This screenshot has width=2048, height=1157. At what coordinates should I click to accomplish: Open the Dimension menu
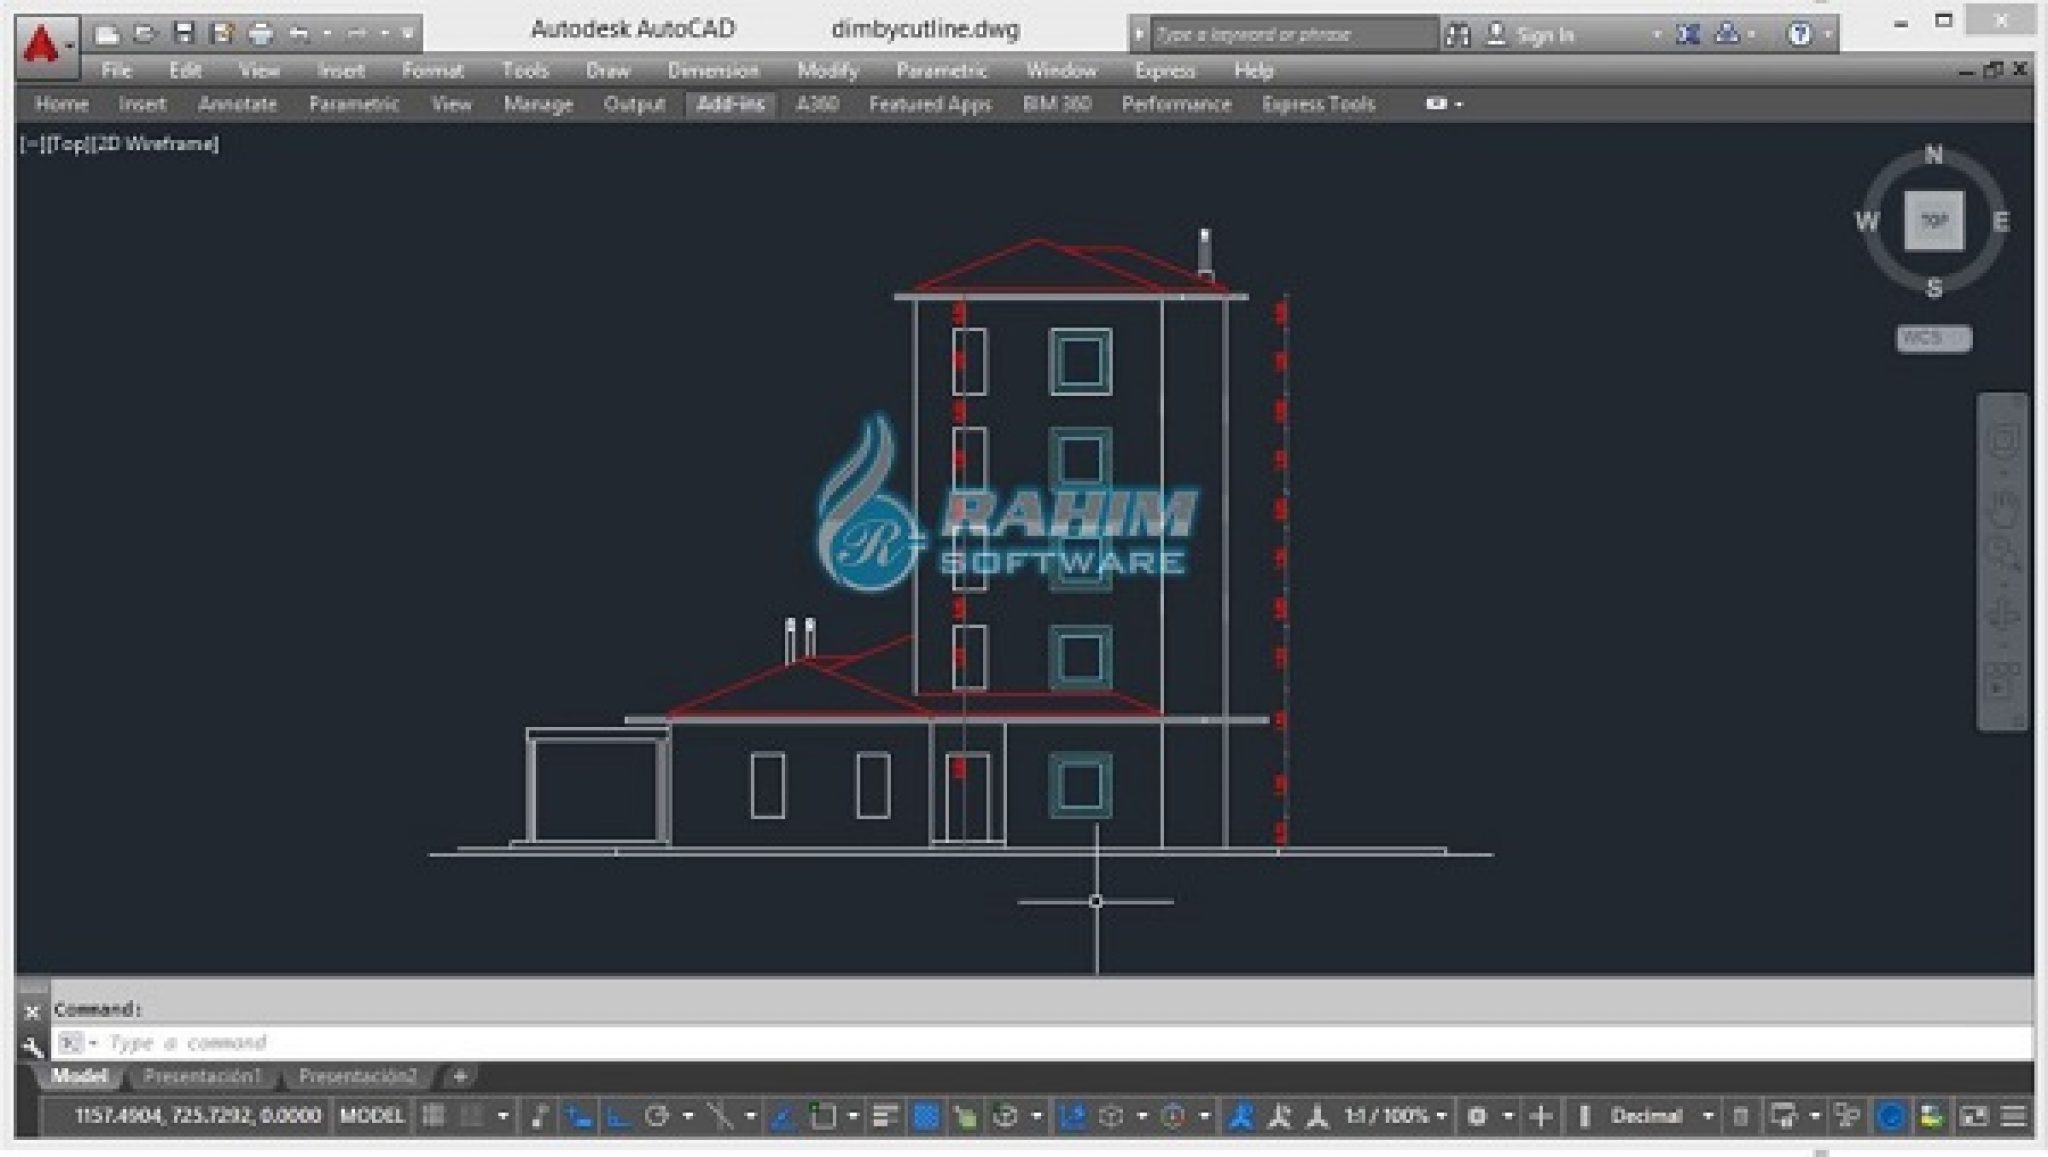pos(713,70)
